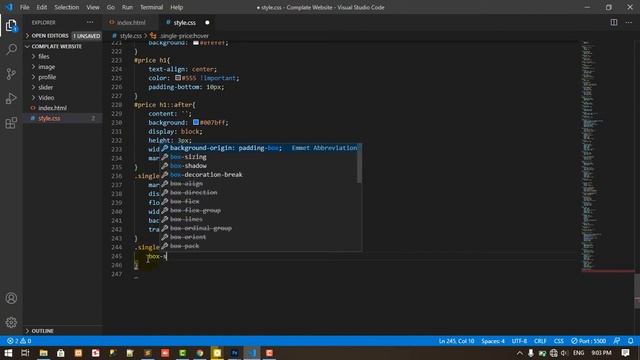
Task: Expand the slider folder
Action: [63, 87]
